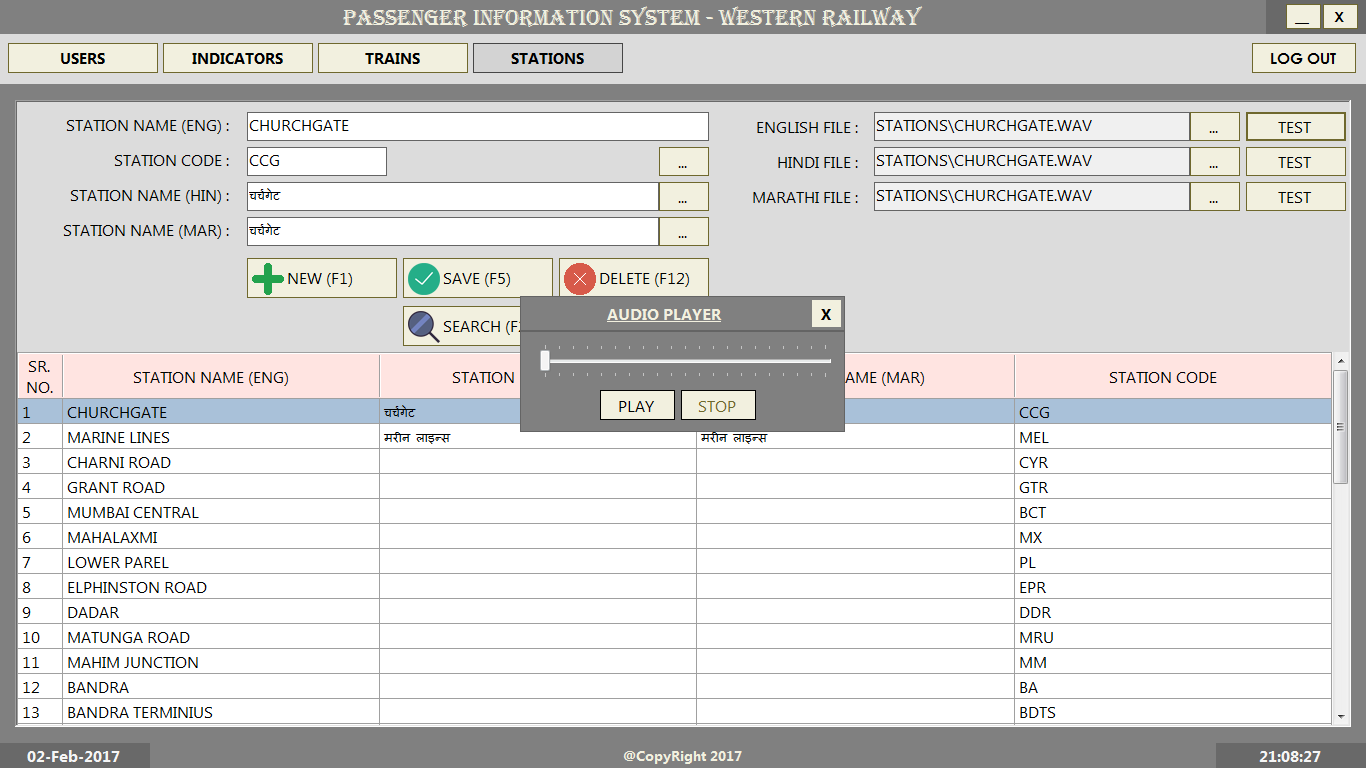Select the MUMBAI CENTRAL row
Image resolution: width=1366 pixels, height=768 pixels.
pos(675,512)
